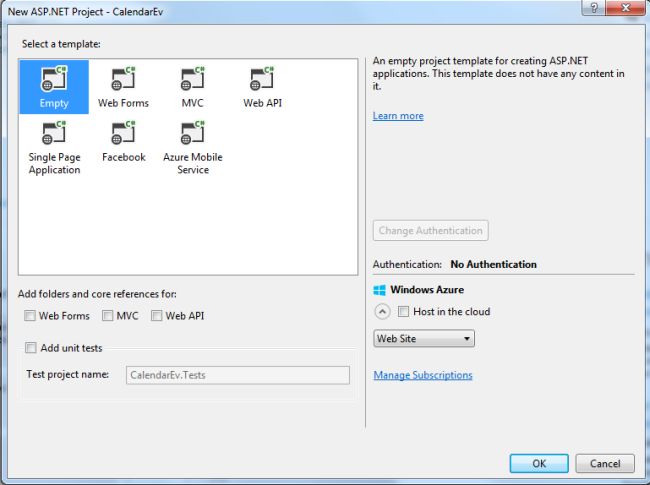Pick the Azure Mobile Service template

pyautogui.click(x=192, y=147)
